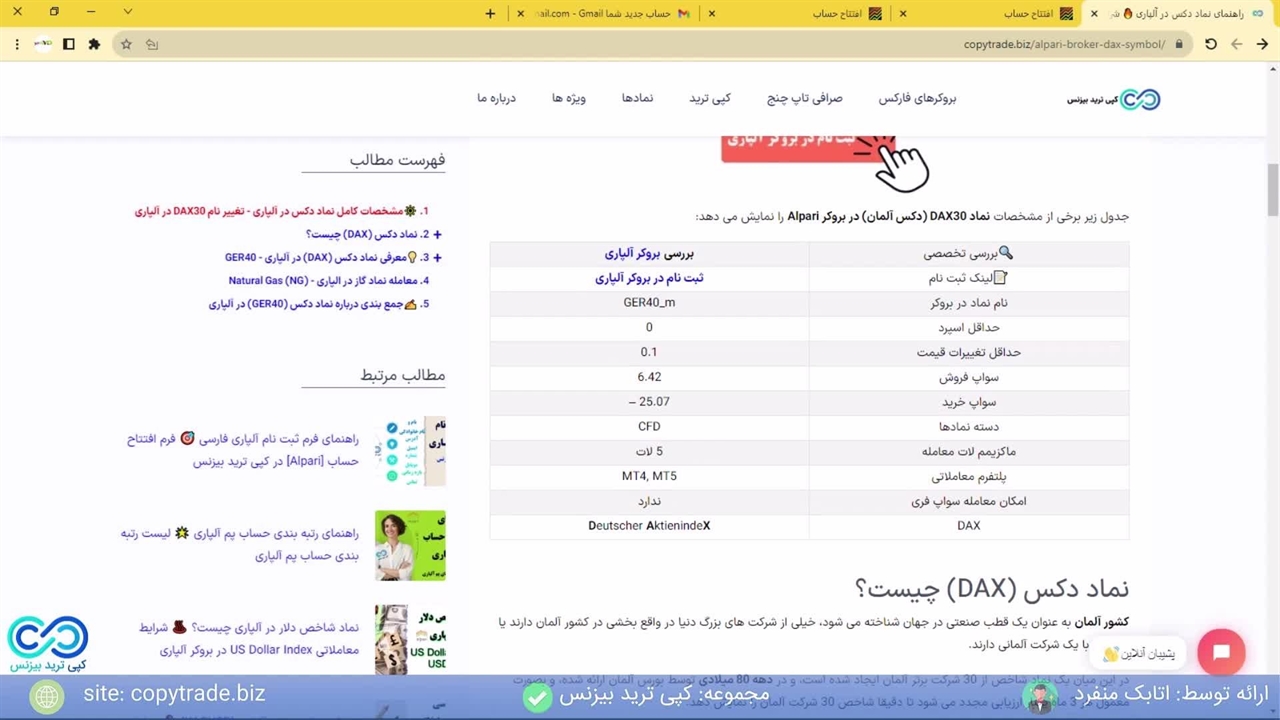
Task: Expand the plus beside 'معرفی نماد دکس (DAX)' entry
Action: 437,257
